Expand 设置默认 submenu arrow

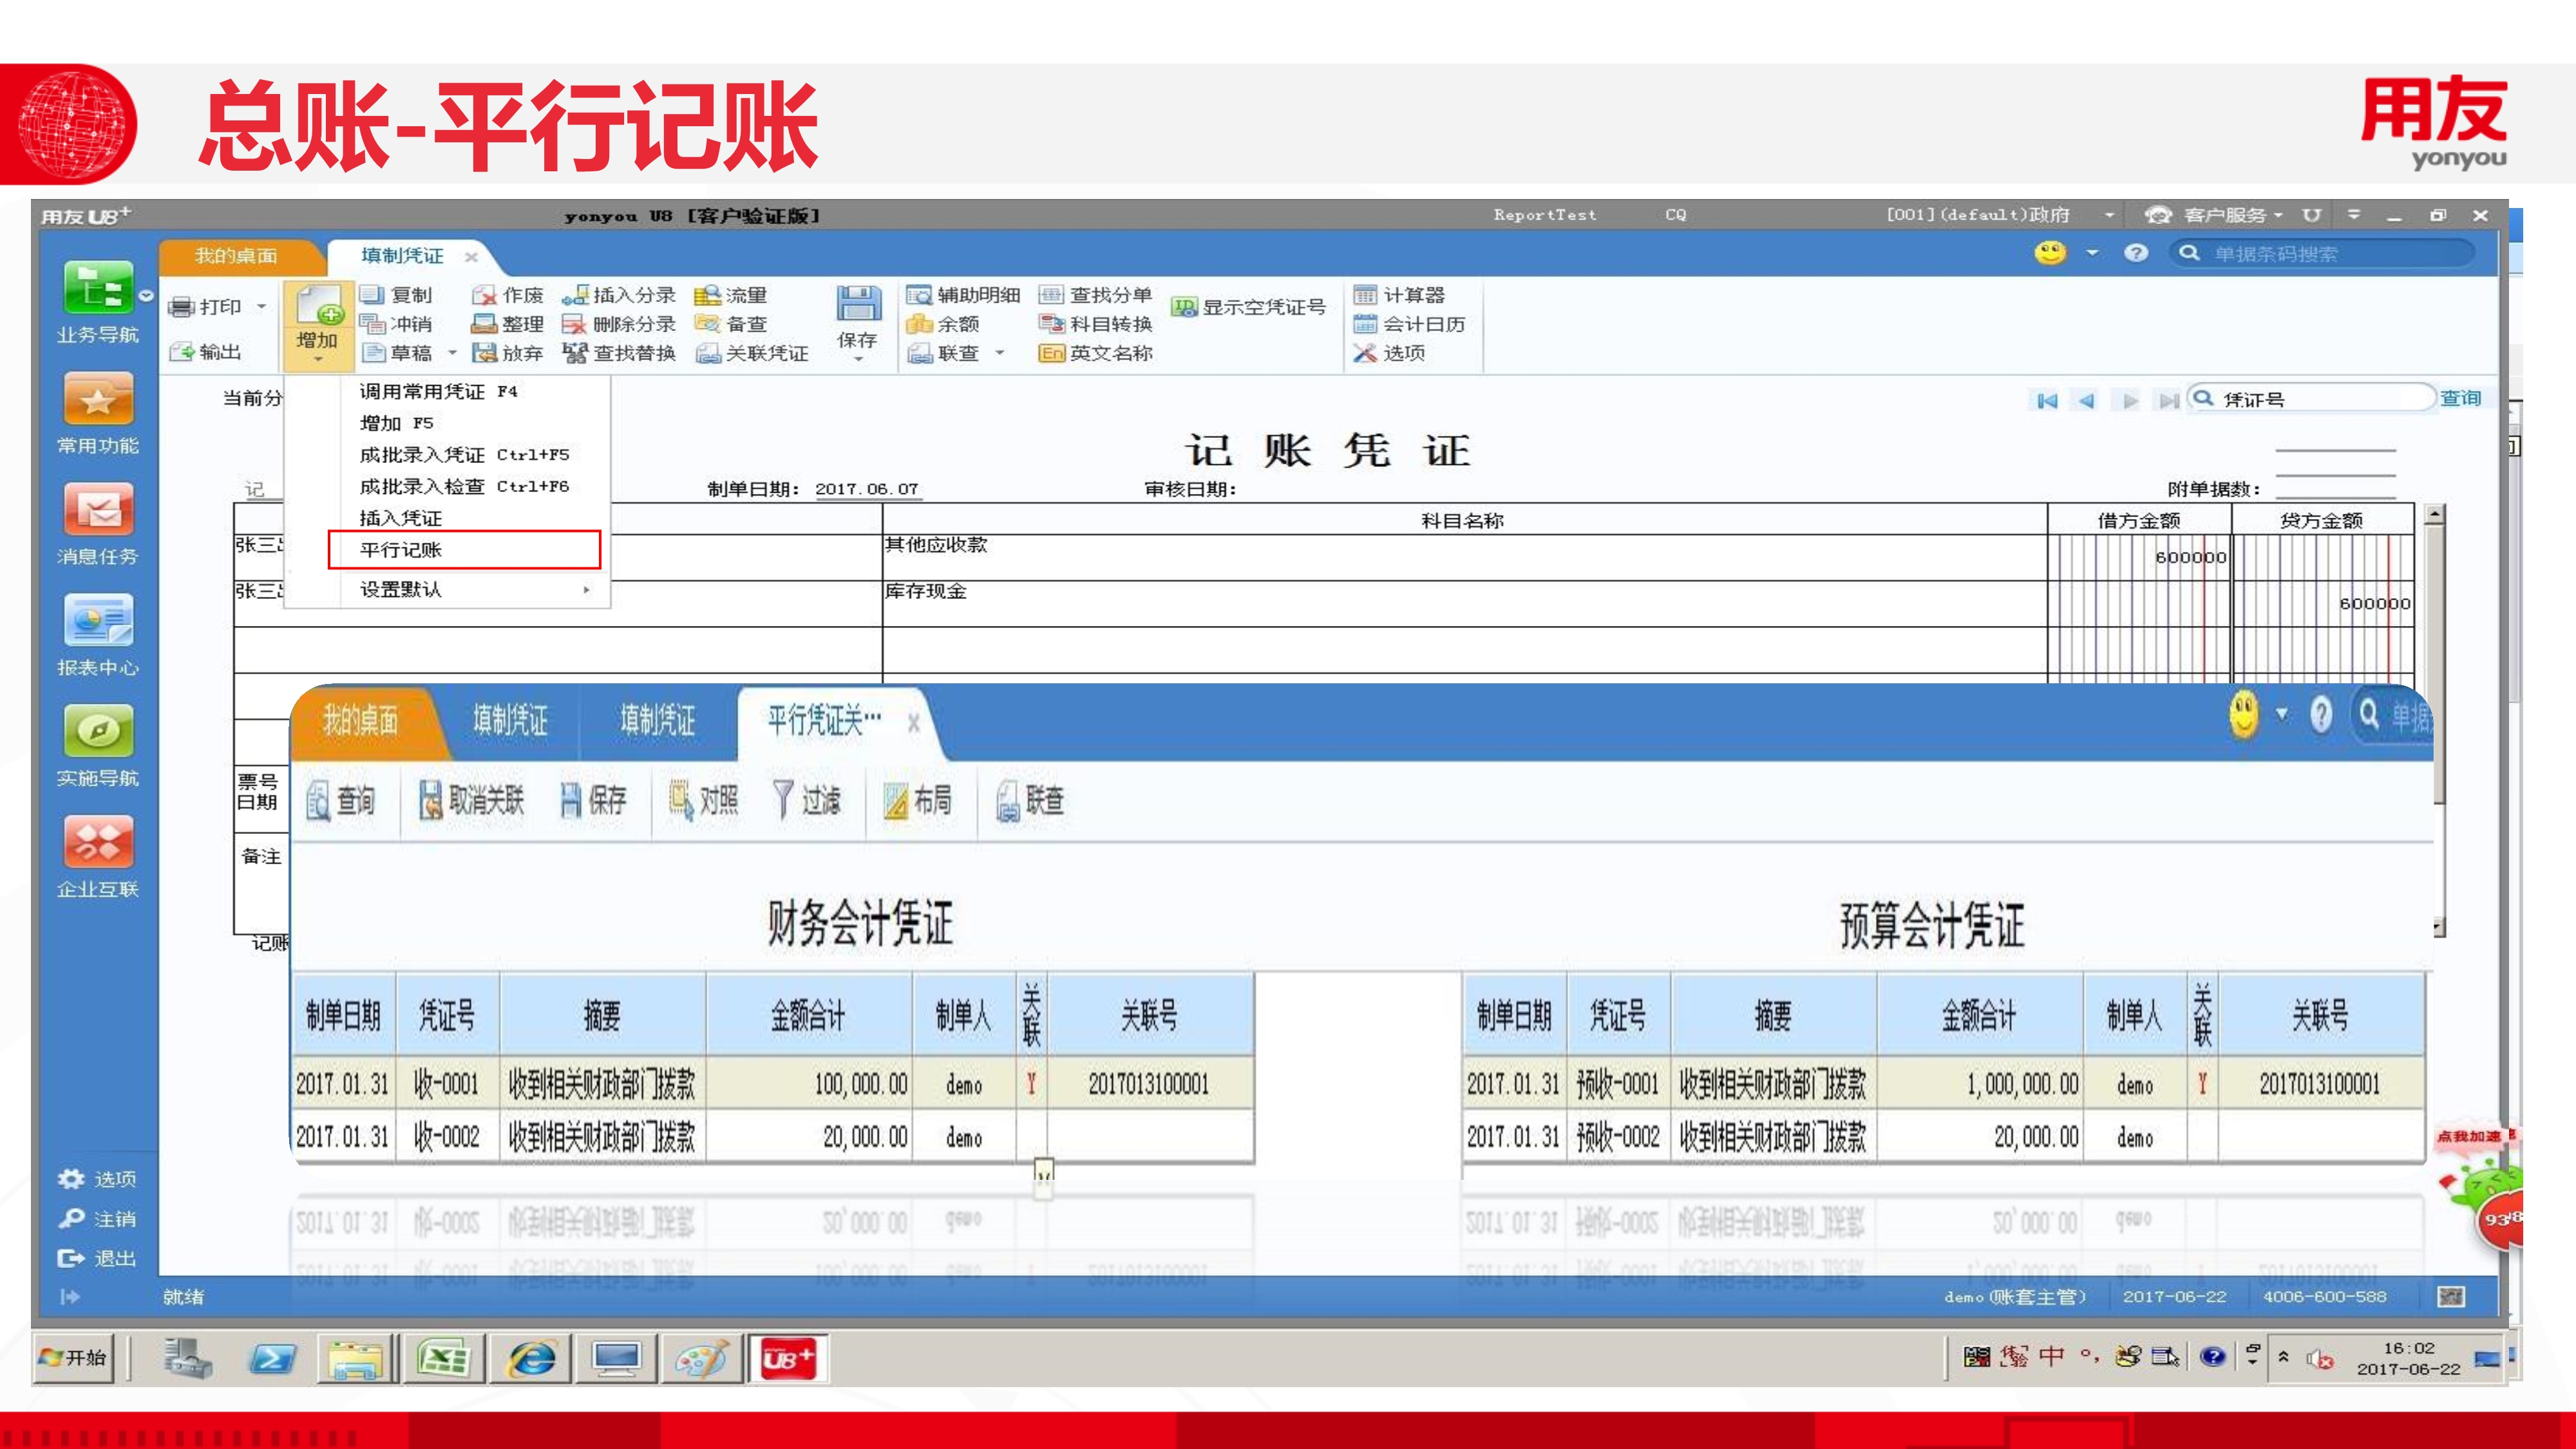[x=586, y=590]
